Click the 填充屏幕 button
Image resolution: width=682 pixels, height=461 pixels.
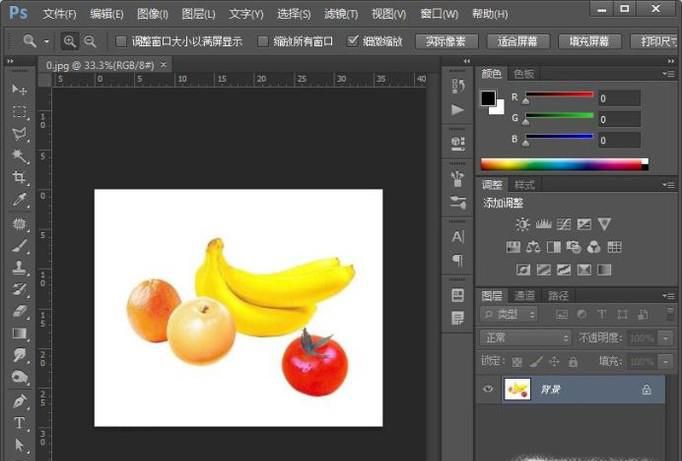click(590, 42)
